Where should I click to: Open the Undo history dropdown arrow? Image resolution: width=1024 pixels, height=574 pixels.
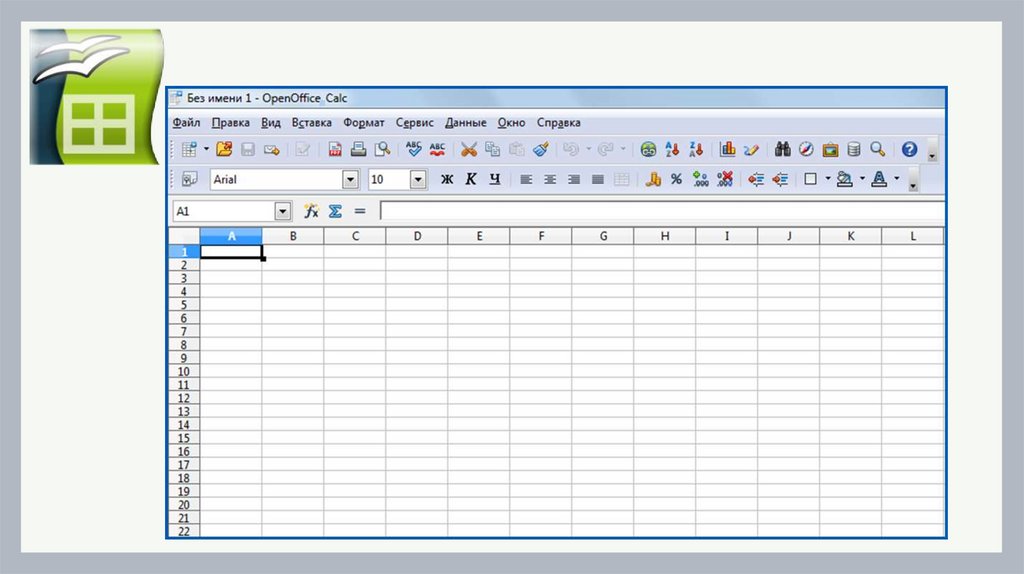[588, 150]
